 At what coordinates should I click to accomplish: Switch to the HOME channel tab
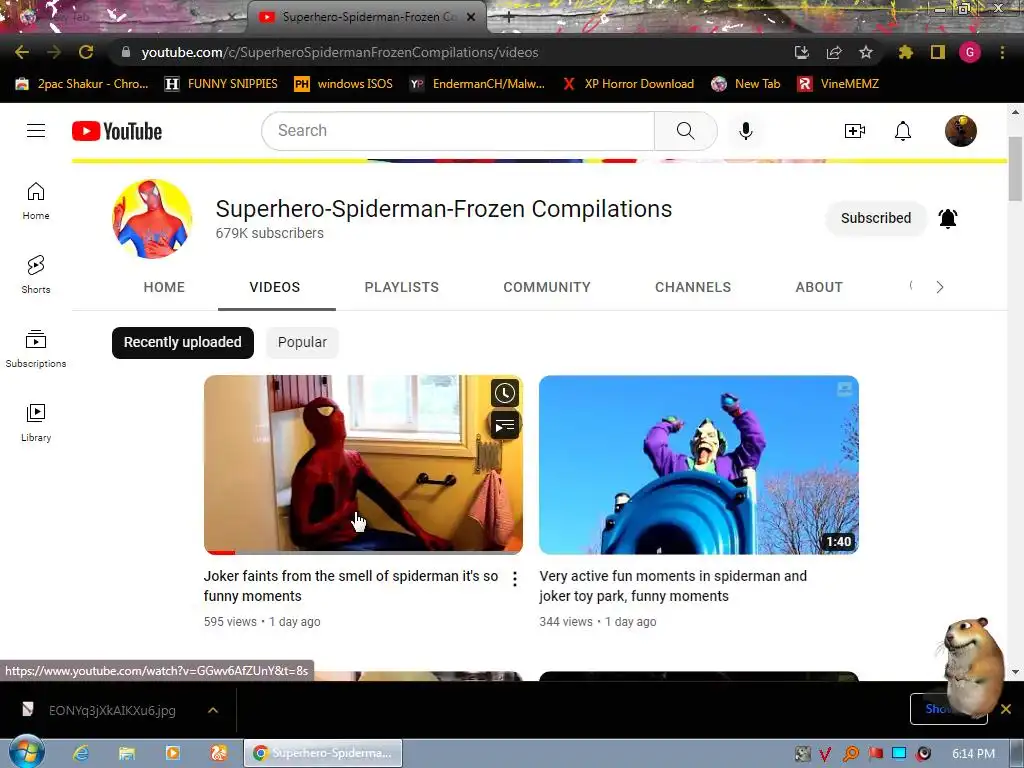[x=164, y=287]
